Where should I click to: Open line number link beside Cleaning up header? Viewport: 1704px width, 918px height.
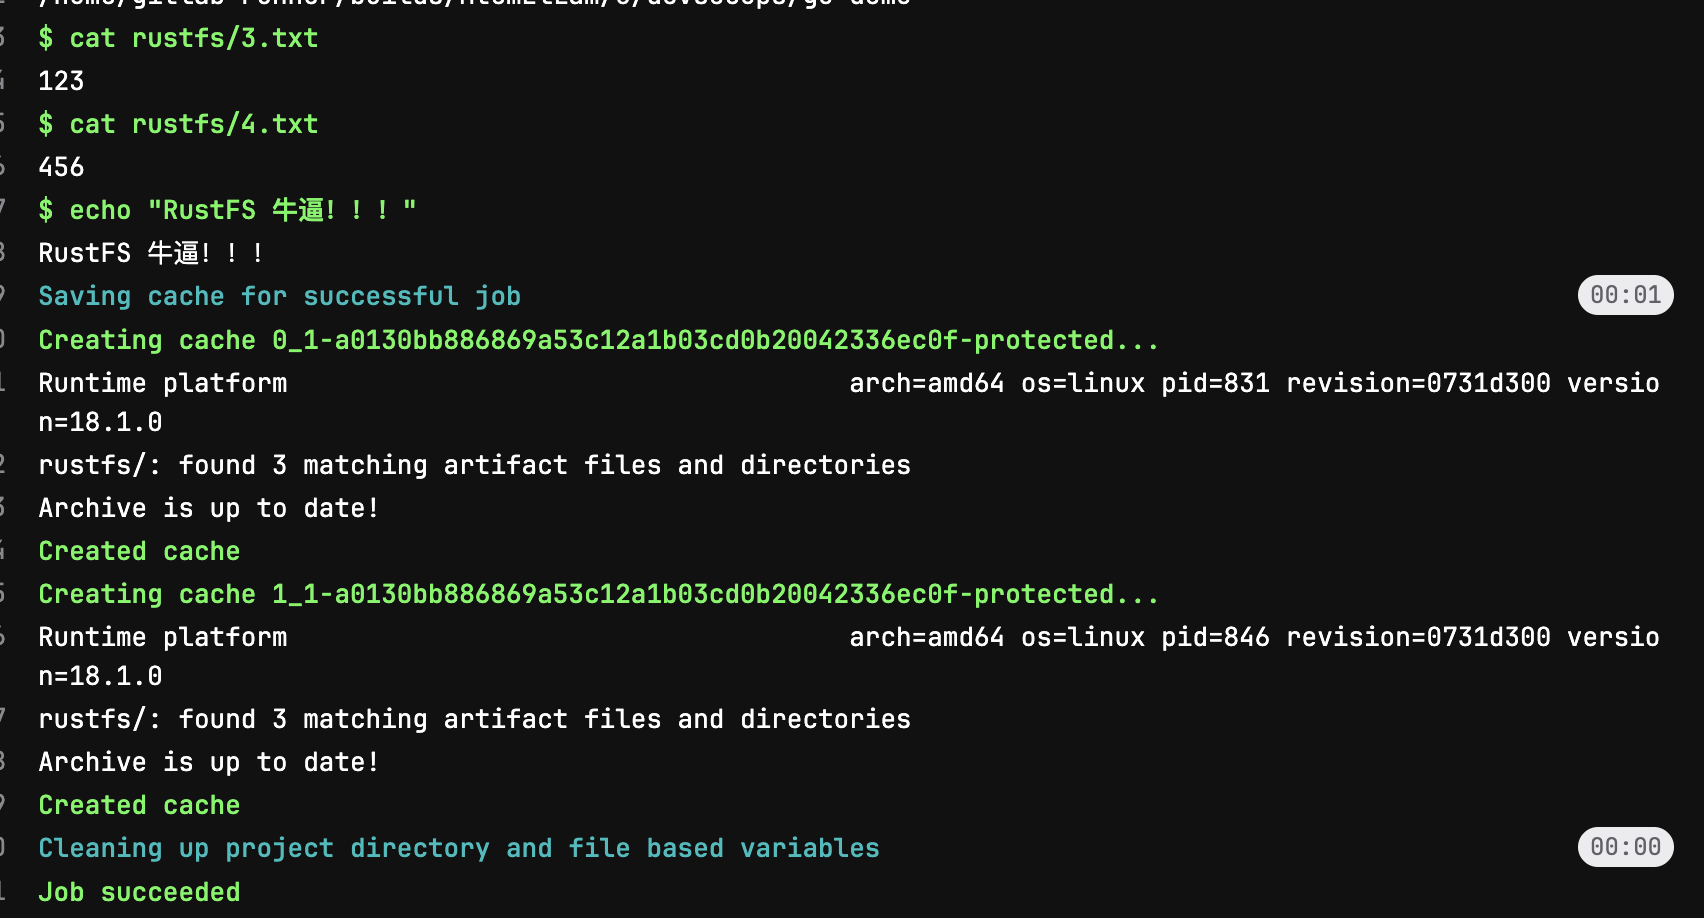click(x=3, y=848)
